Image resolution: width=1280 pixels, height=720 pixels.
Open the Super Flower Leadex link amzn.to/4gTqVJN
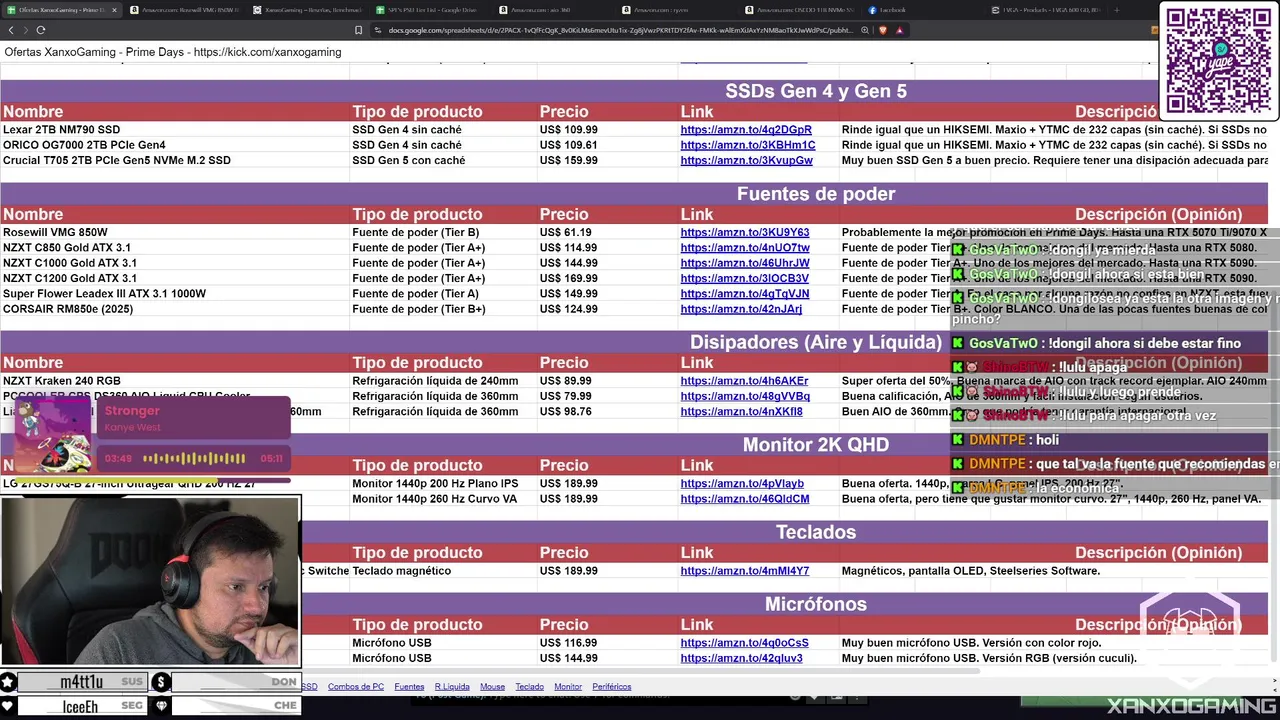745,294
